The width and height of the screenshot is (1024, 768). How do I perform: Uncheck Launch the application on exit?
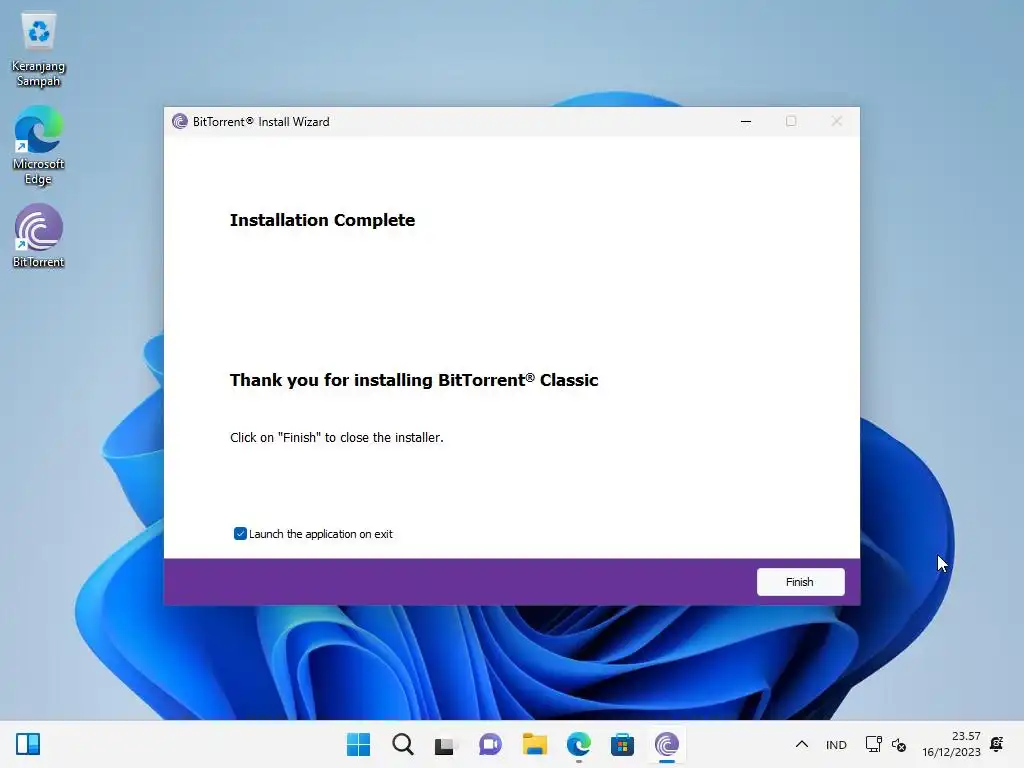pos(240,534)
